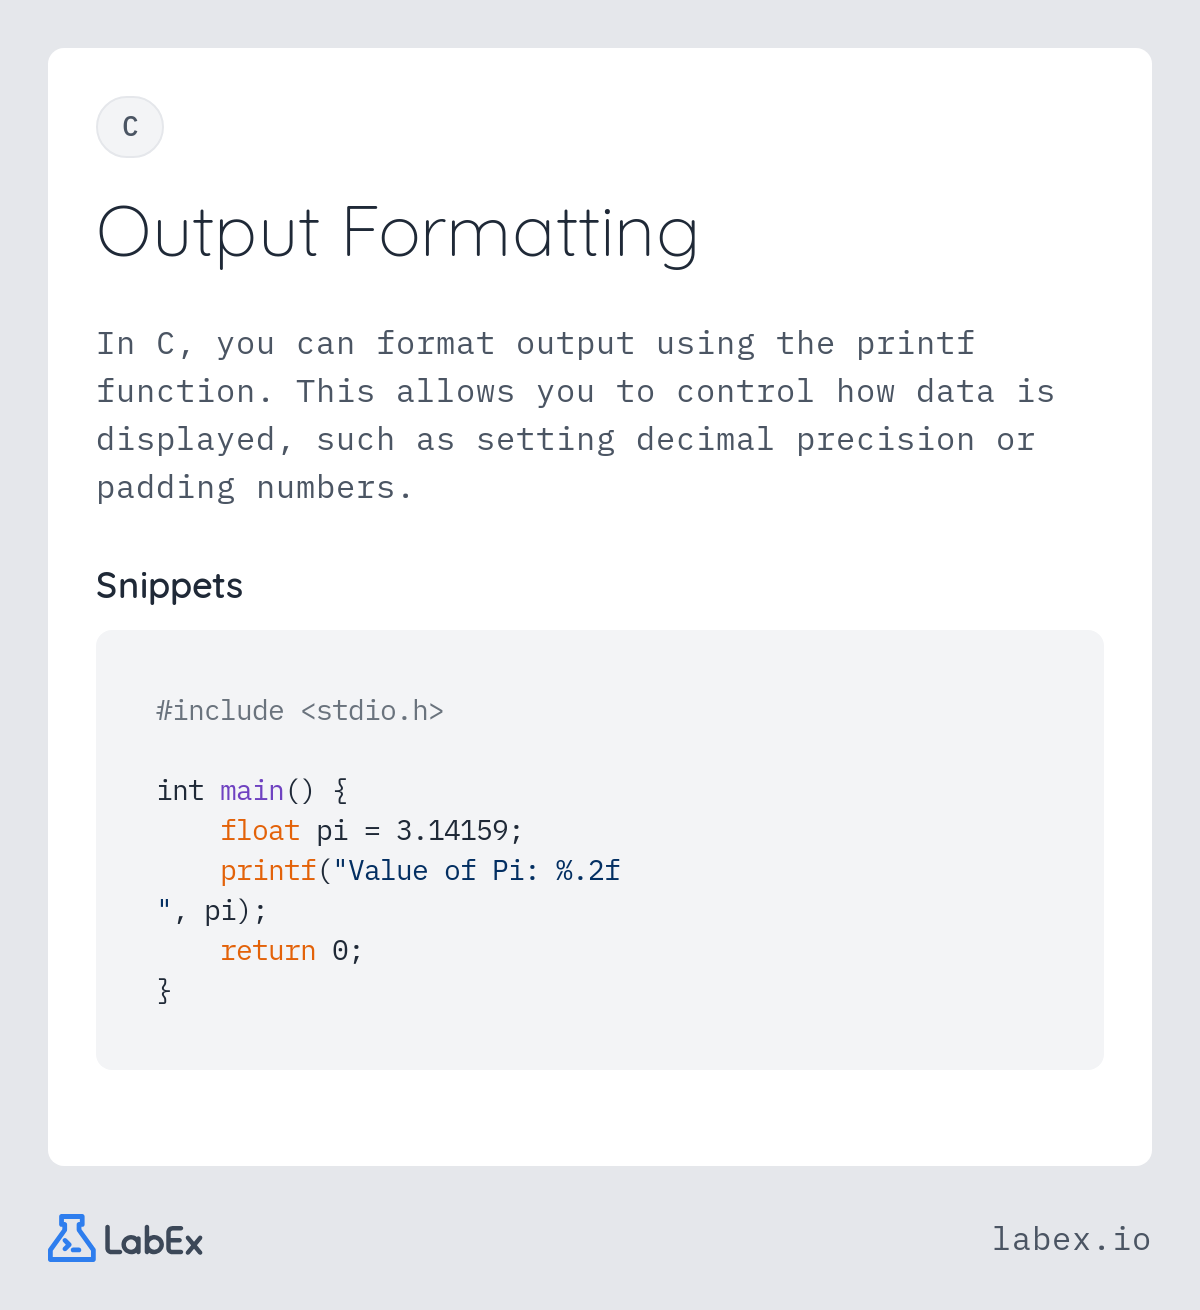This screenshot has height=1310, width=1200.
Task: Click the float keyword in the snippet
Action: pos(260,831)
